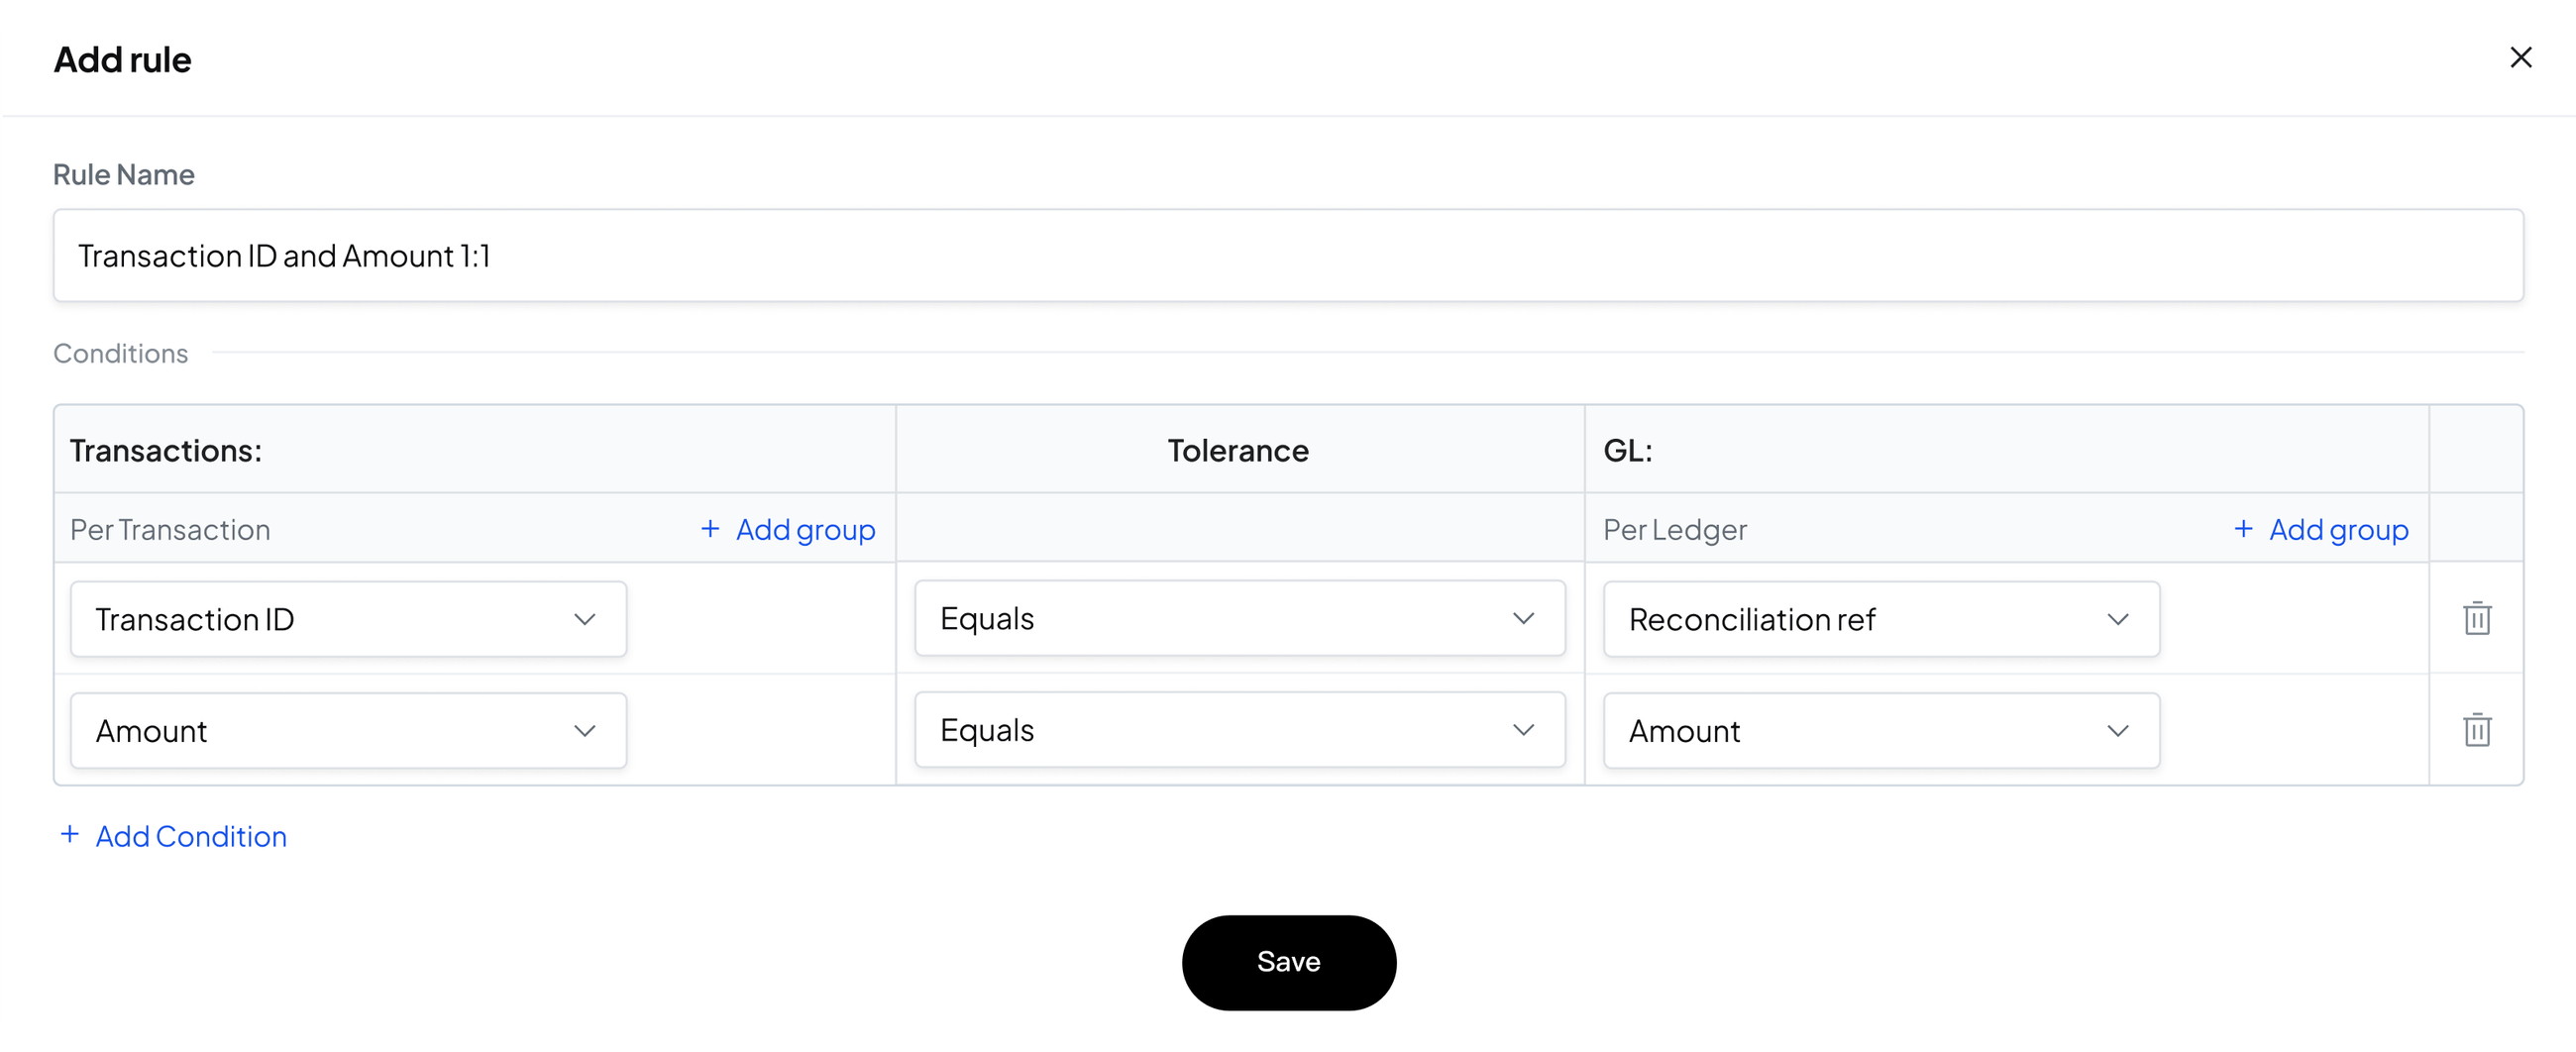Delete the Transaction ID condition row

(x=2477, y=618)
